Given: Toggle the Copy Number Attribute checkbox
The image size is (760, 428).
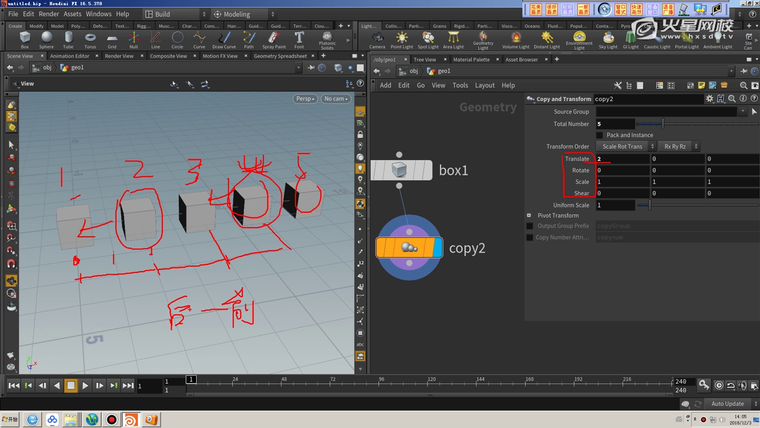Looking at the screenshot, I should point(529,237).
